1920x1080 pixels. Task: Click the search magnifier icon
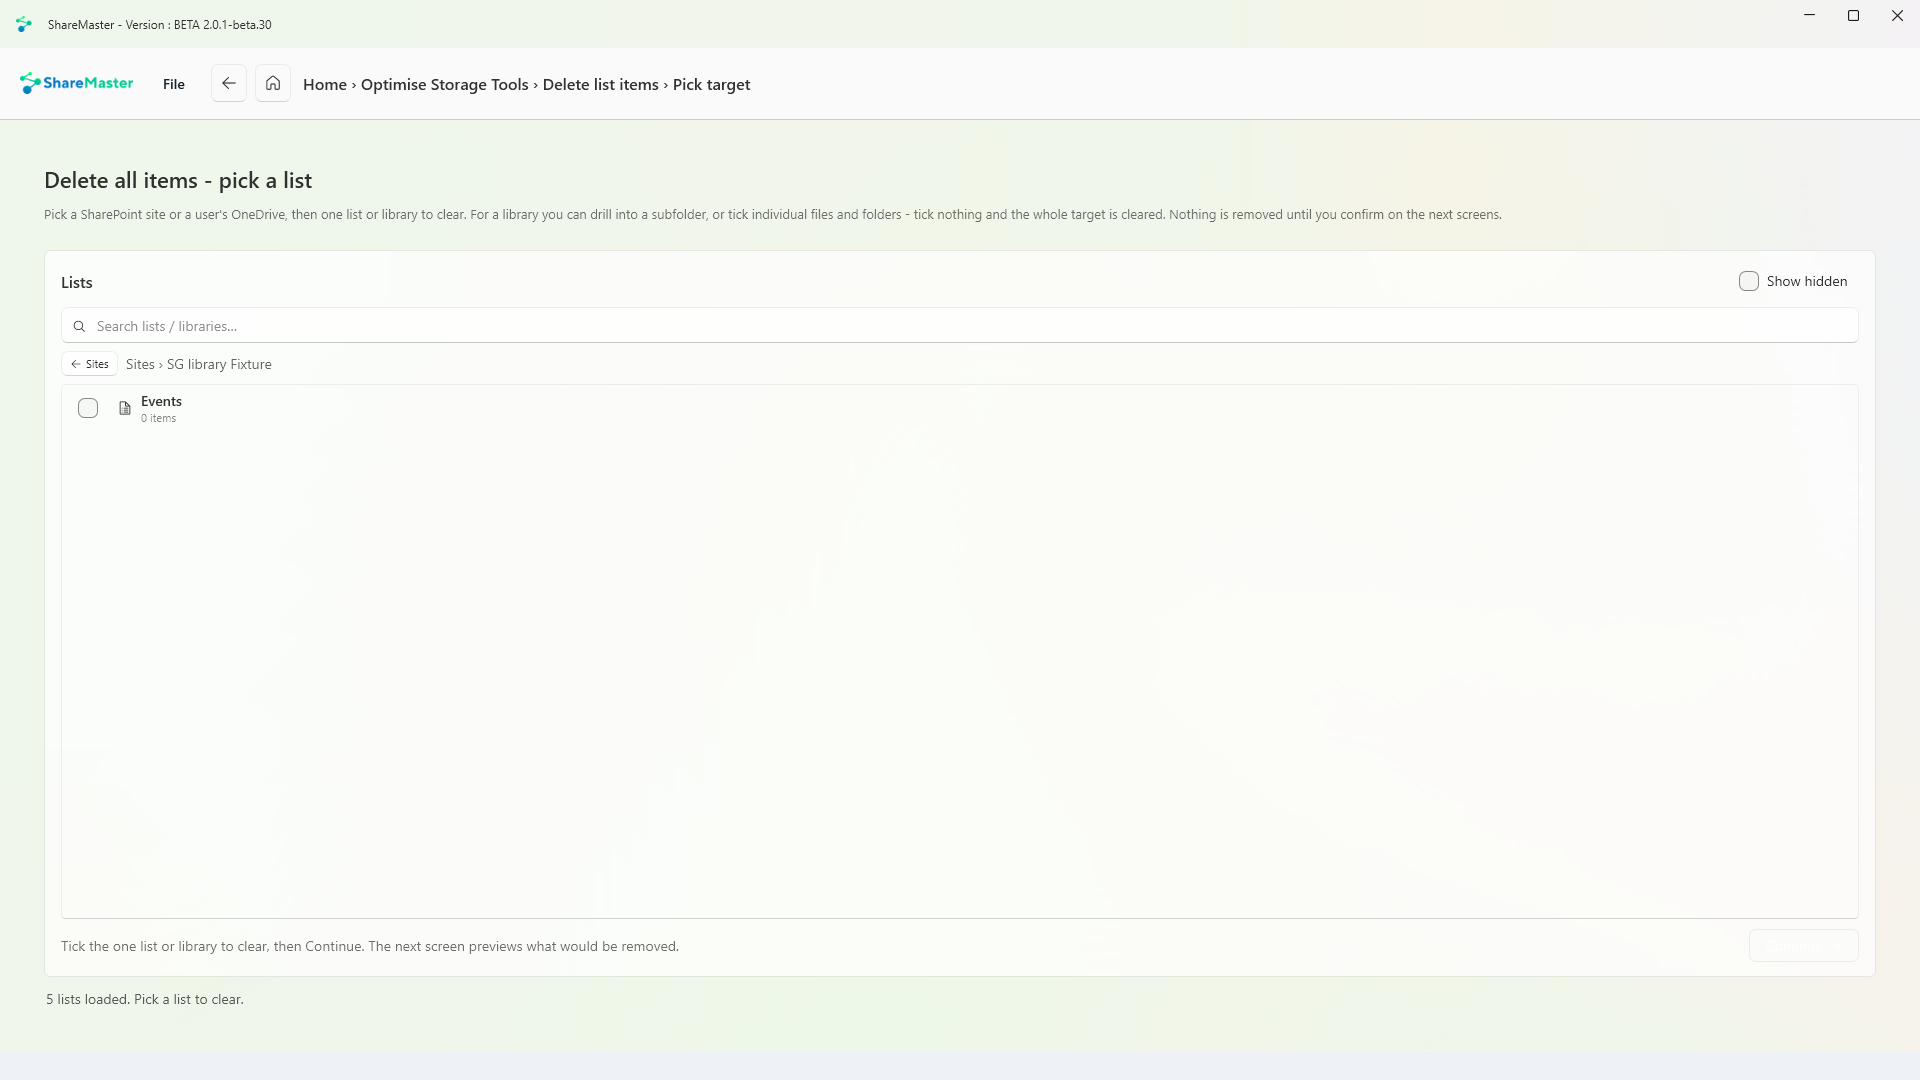[79, 326]
